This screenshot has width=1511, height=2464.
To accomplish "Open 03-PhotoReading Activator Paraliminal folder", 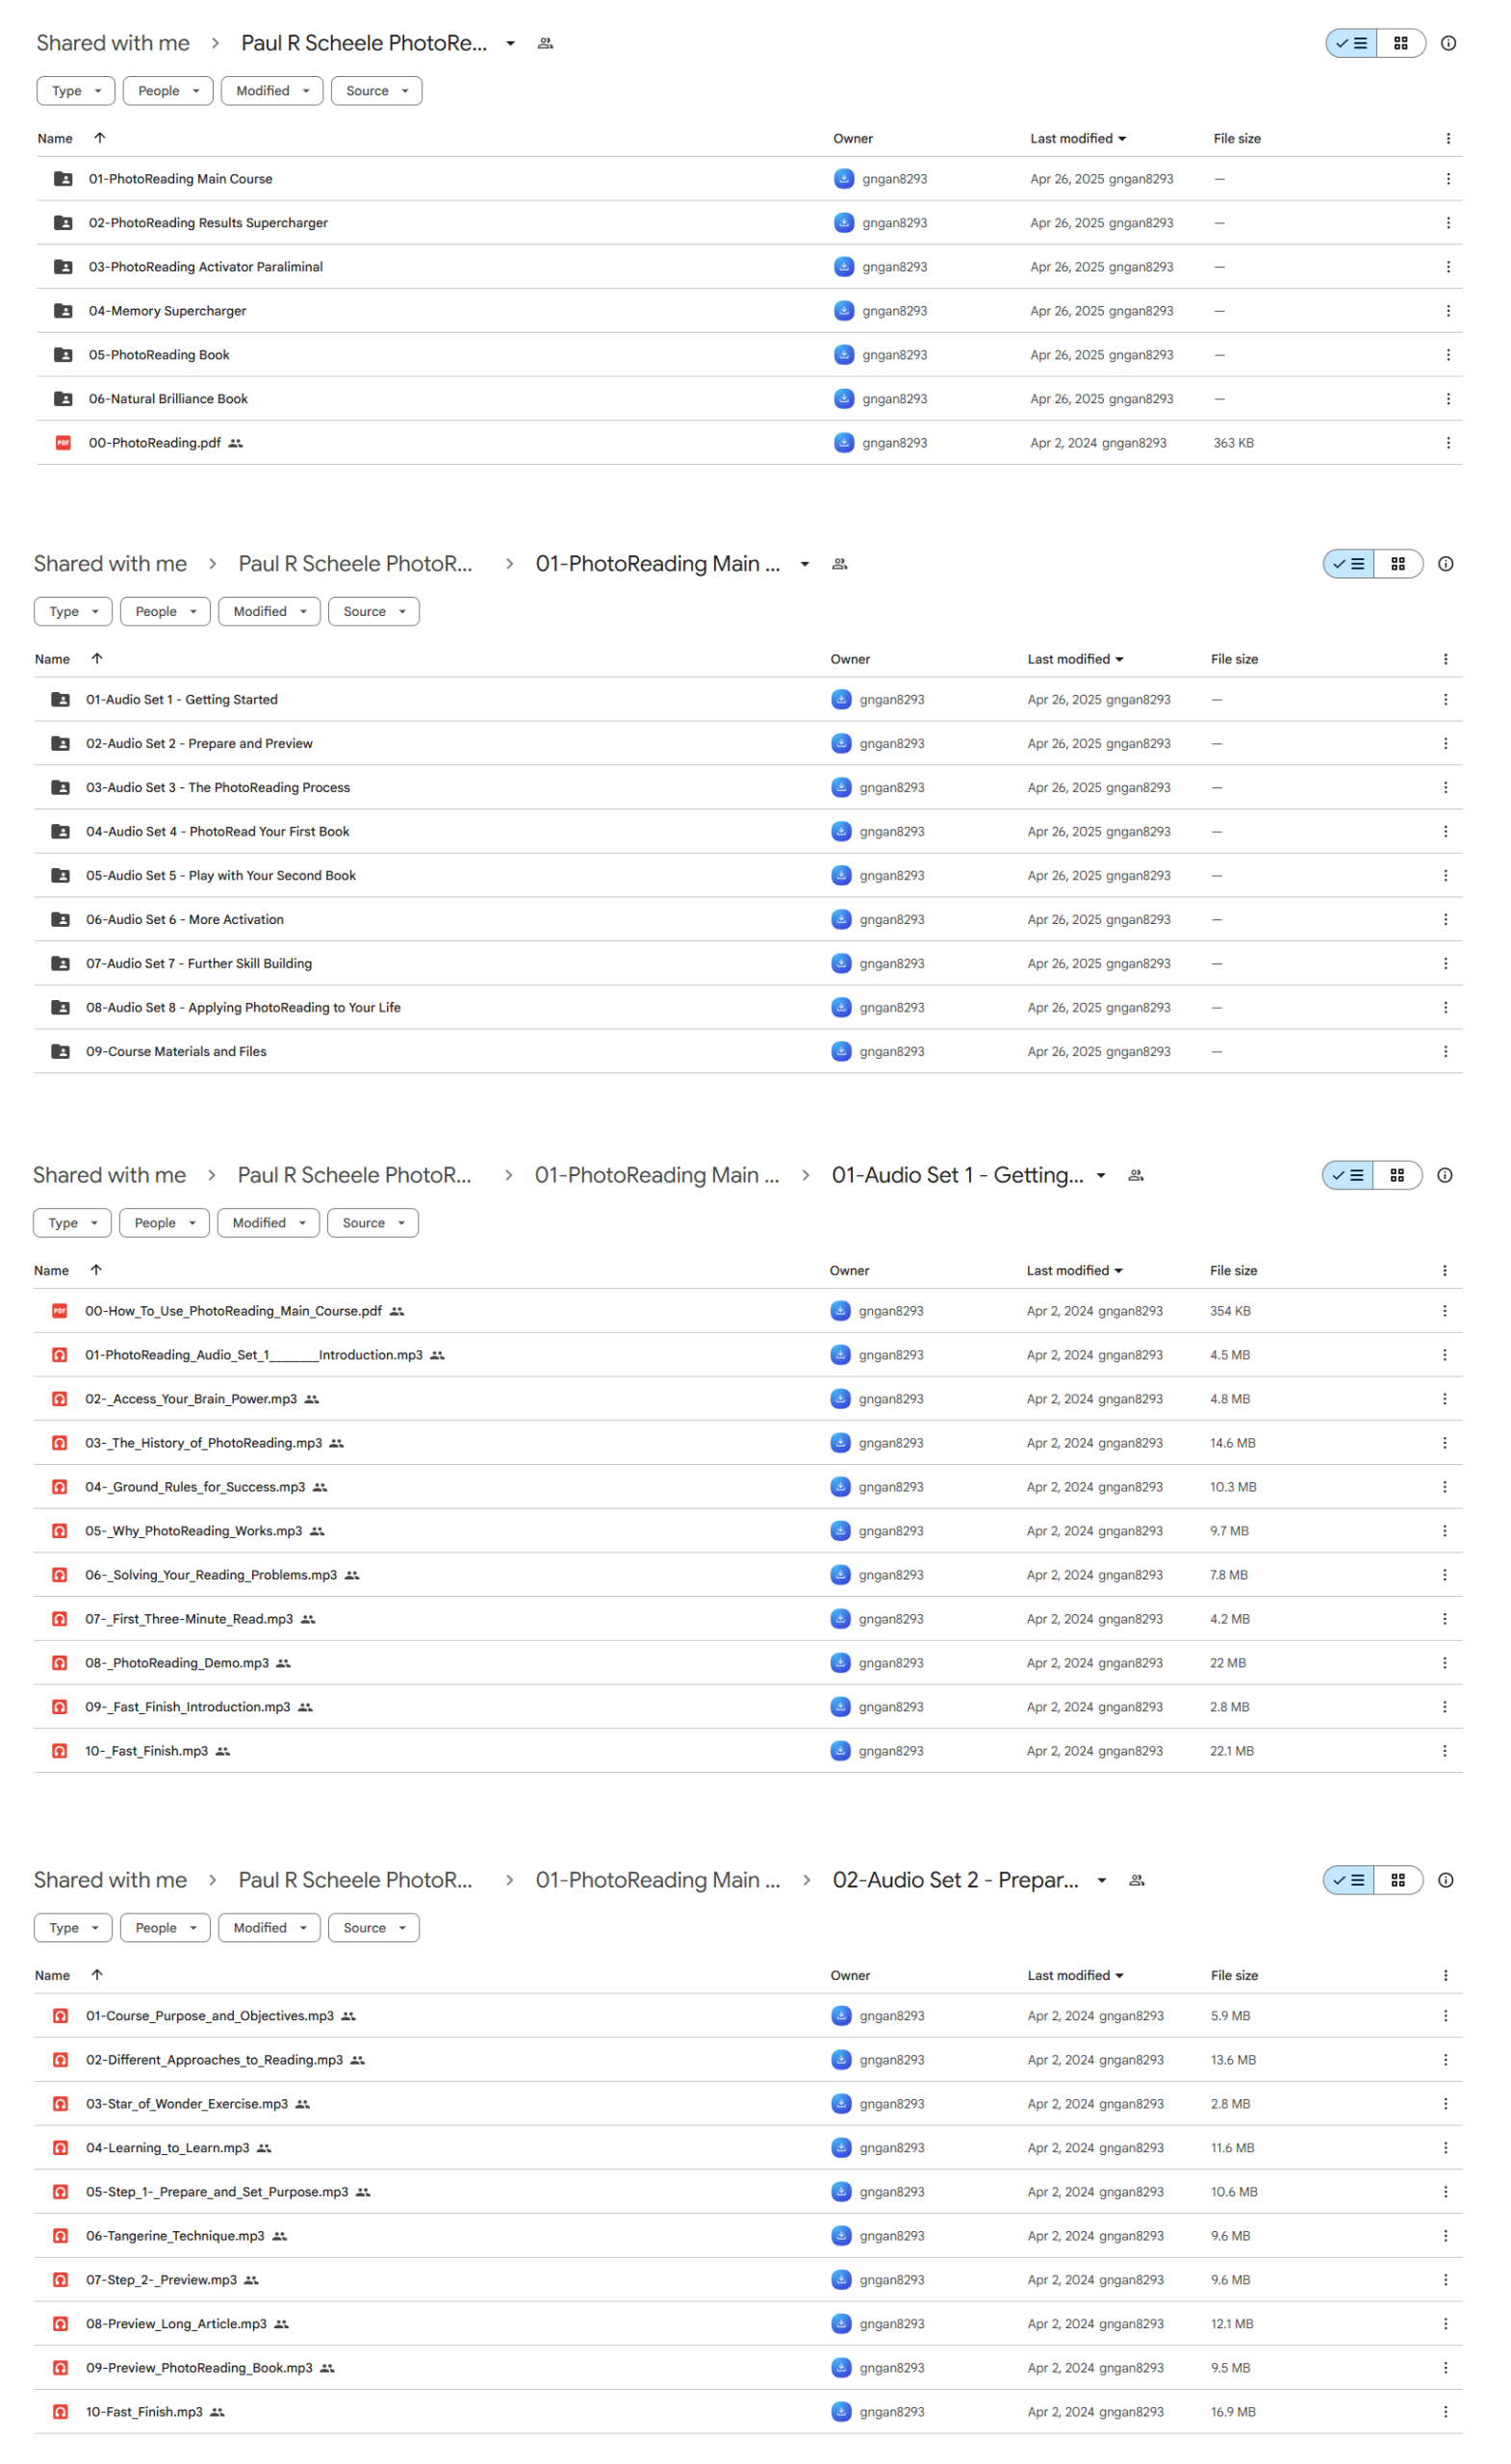I will click(x=206, y=267).
